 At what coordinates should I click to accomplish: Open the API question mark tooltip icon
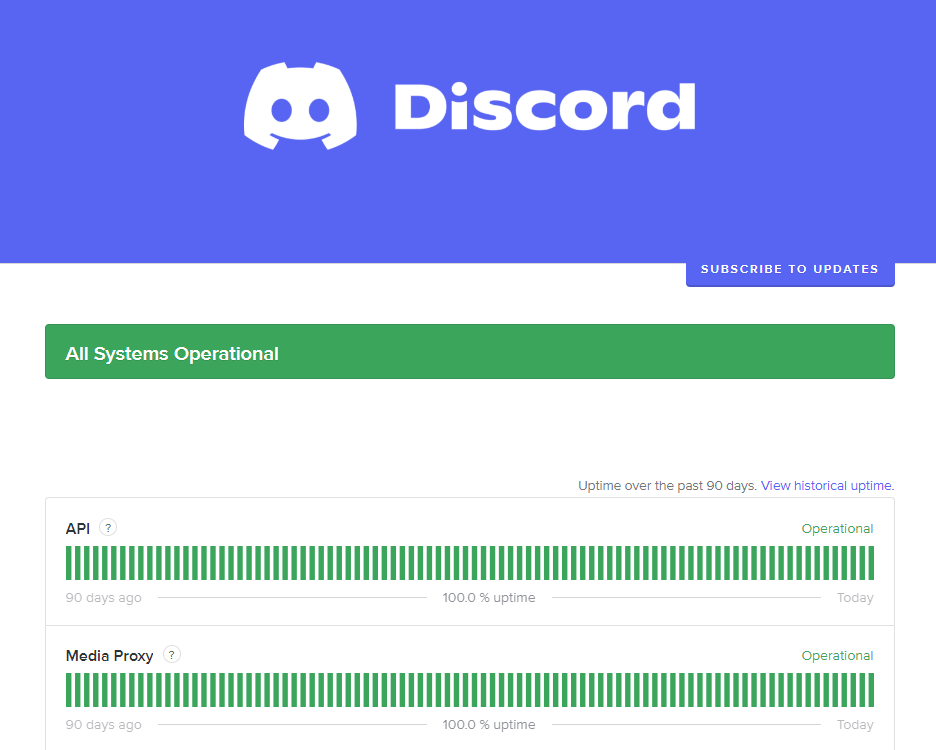click(x=108, y=528)
